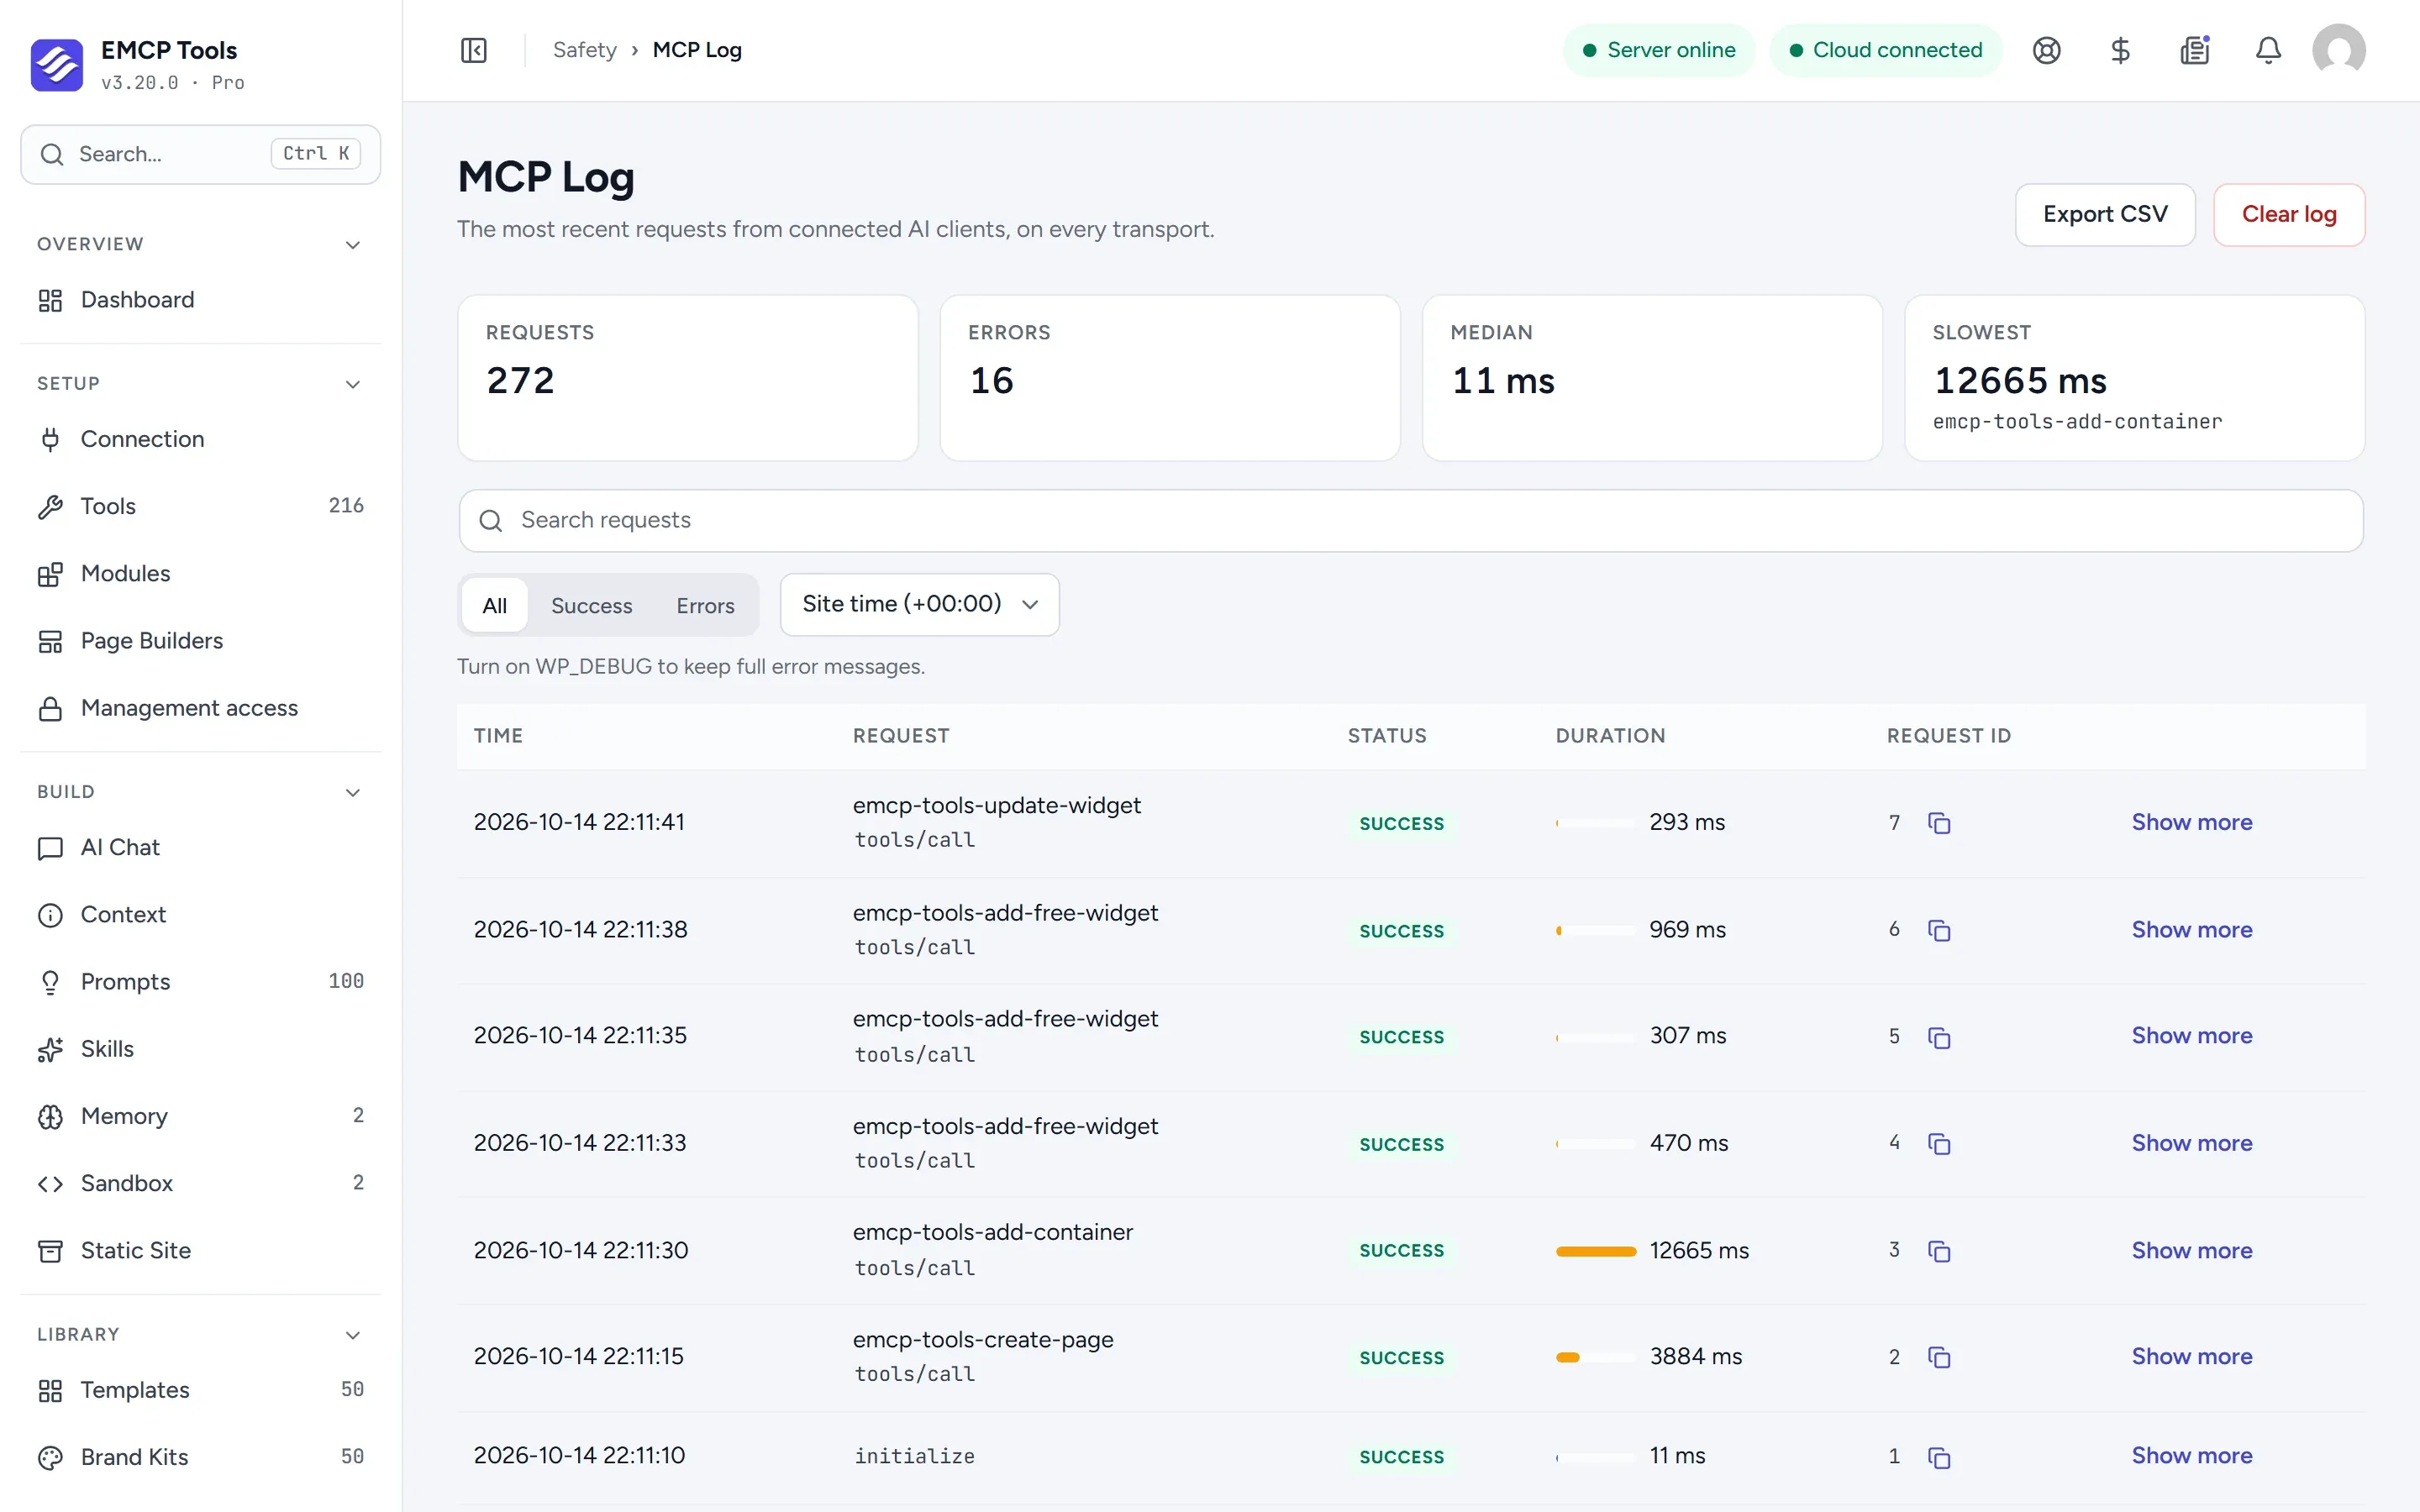
Task: Filter log by Errors
Action: tap(705, 605)
